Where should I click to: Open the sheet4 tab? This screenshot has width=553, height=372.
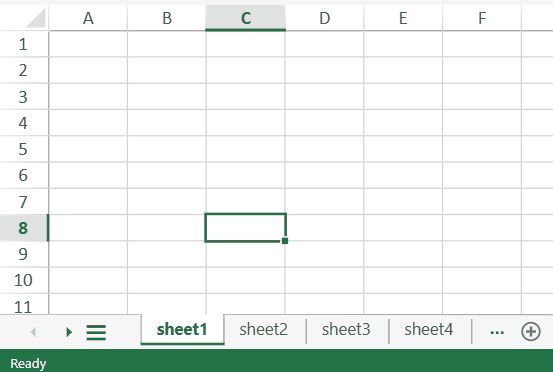pyautogui.click(x=429, y=330)
